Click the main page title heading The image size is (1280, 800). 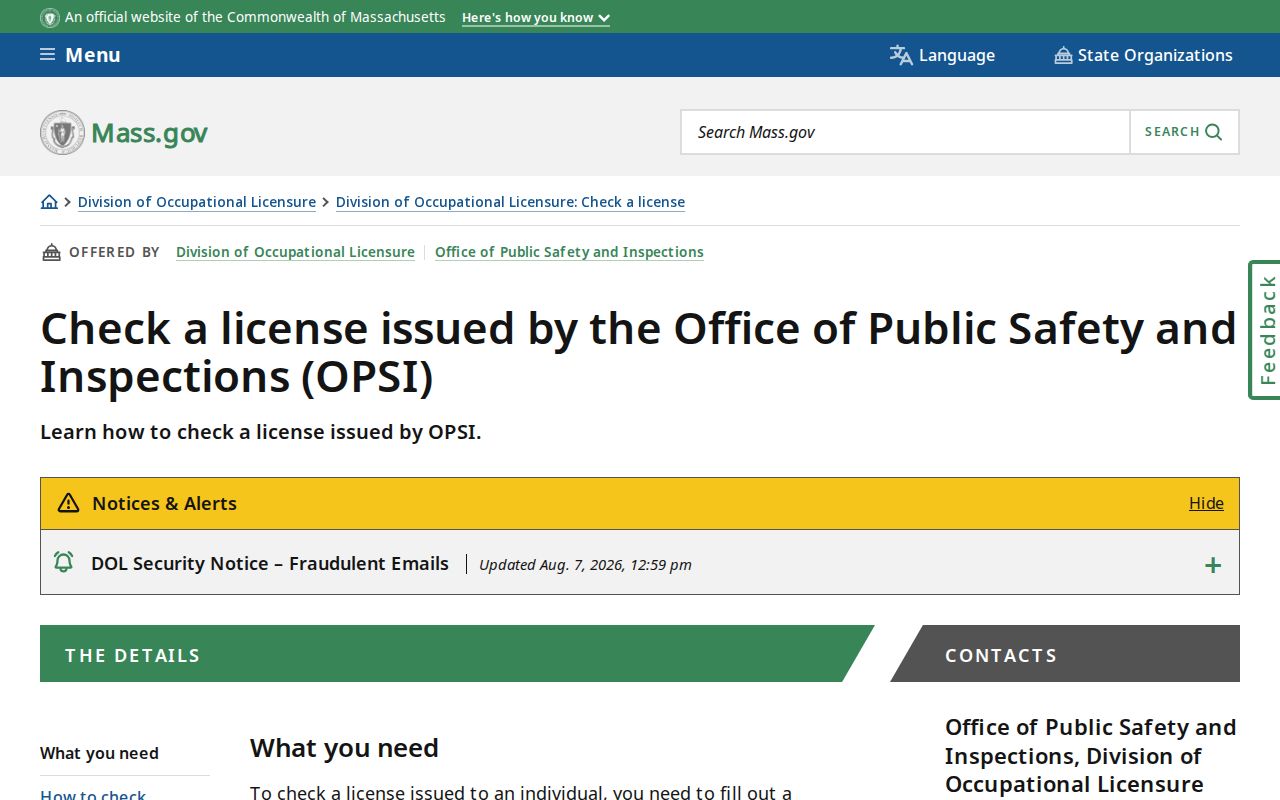point(639,352)
